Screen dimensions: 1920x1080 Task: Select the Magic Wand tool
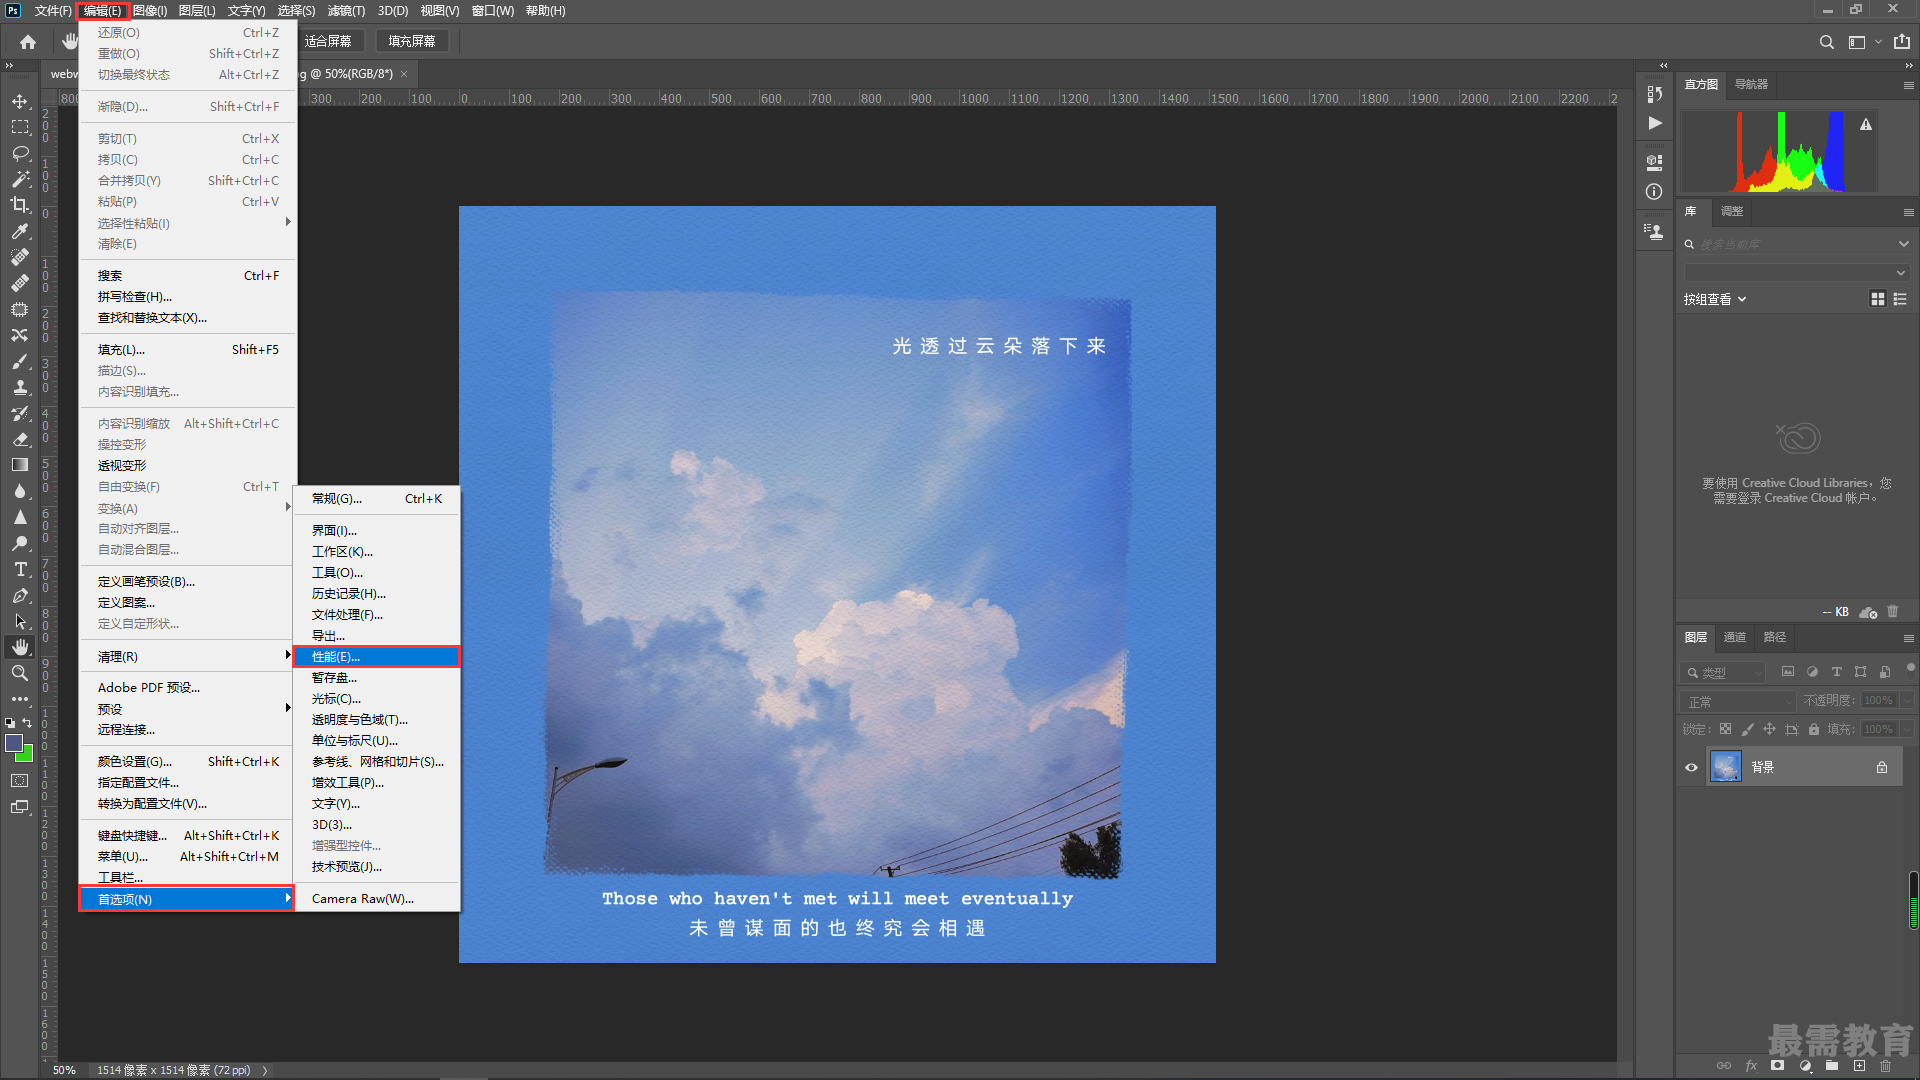[19, 179]
